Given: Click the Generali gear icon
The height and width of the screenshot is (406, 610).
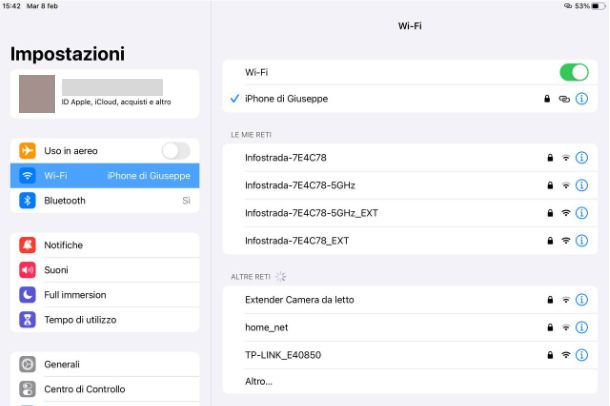Looking at the screenshot, I should pyautogui.click(x=27, y=364).
